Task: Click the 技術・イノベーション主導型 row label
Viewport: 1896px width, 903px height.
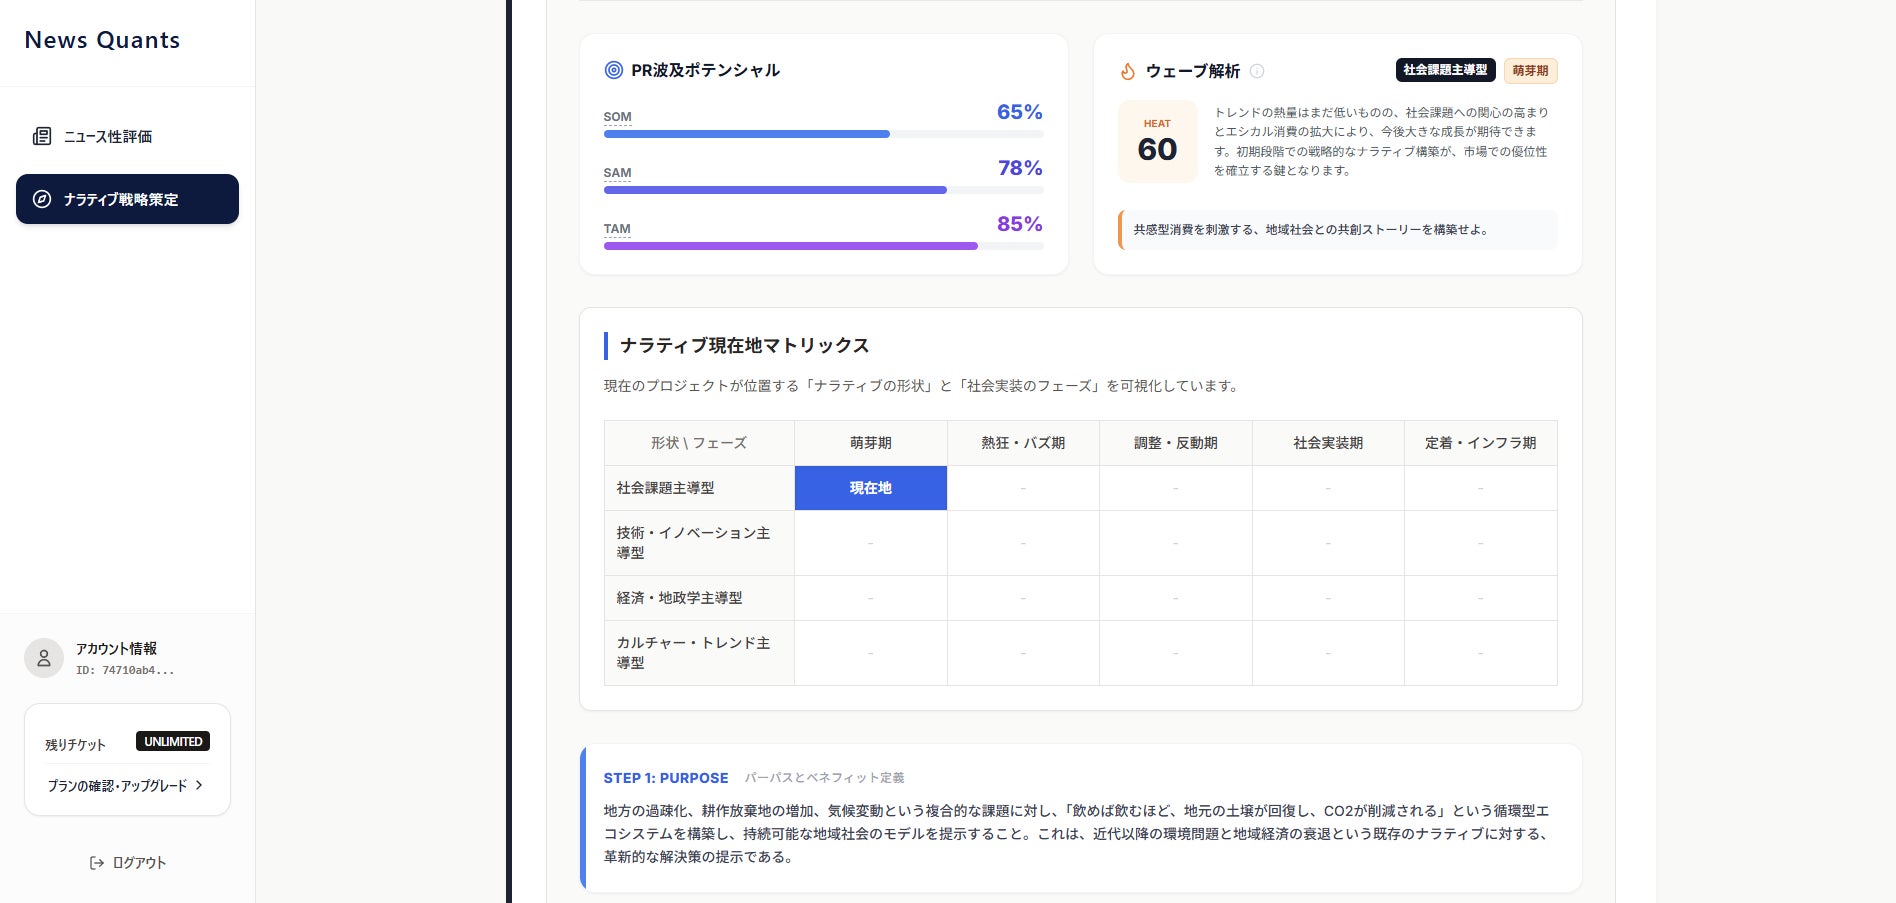Action: pyautogui.click(x=699, y=543)
